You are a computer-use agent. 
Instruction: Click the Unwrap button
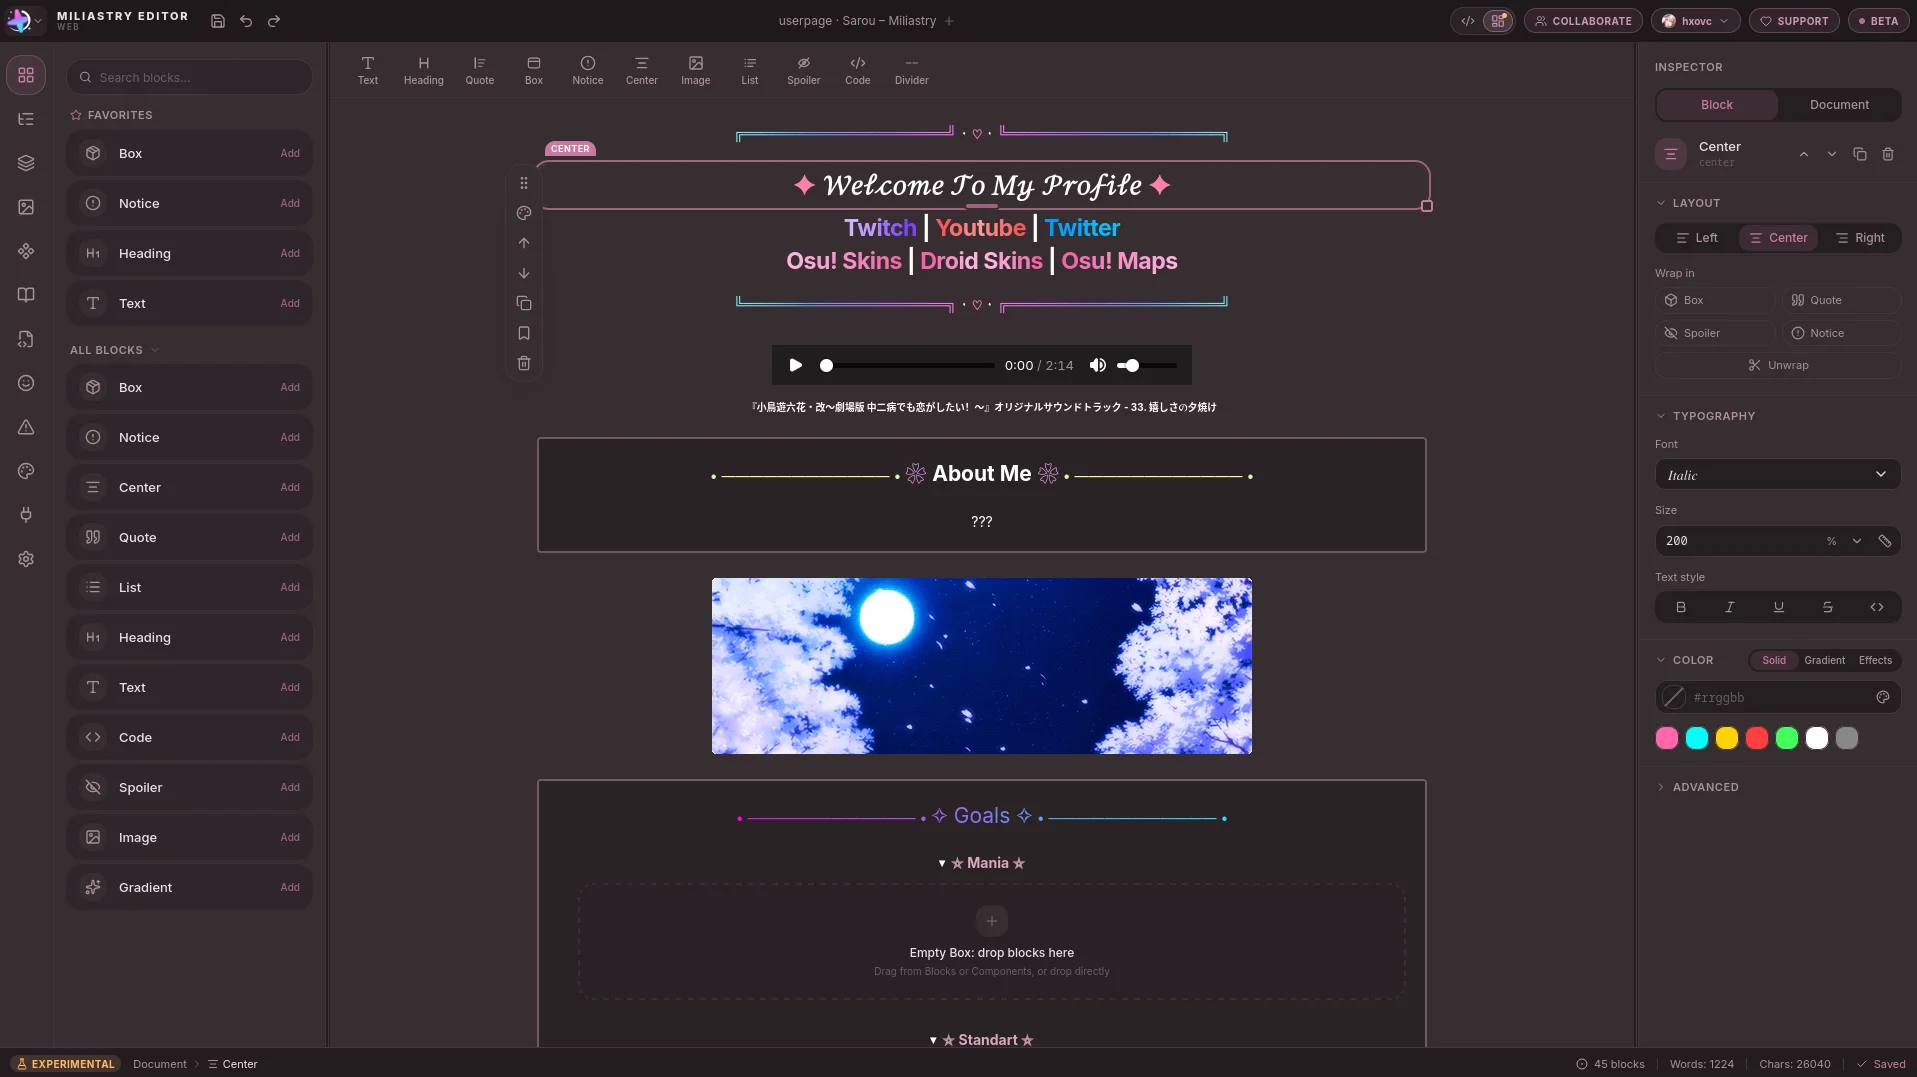tap(1778, 365)
